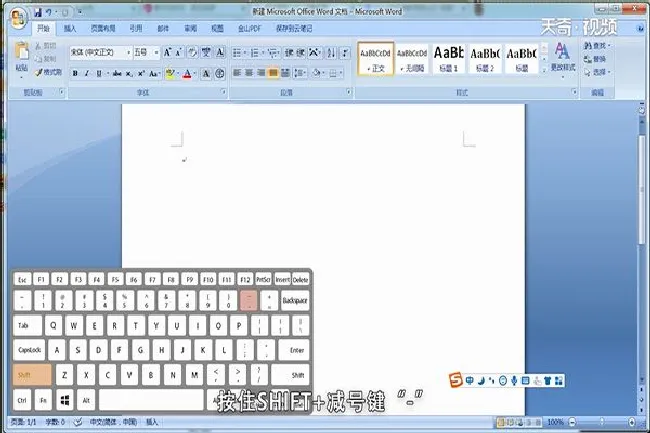Open Asian layout options
This screenshot has height=433, width=650.
pos(315,53)
